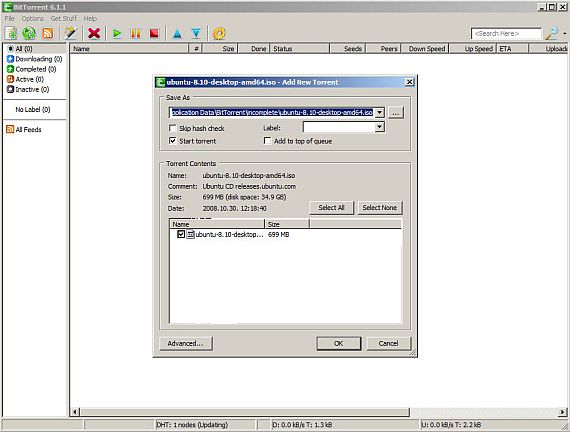
Task: Click the ISO file icon in contents list
Action: pos(190,235)
